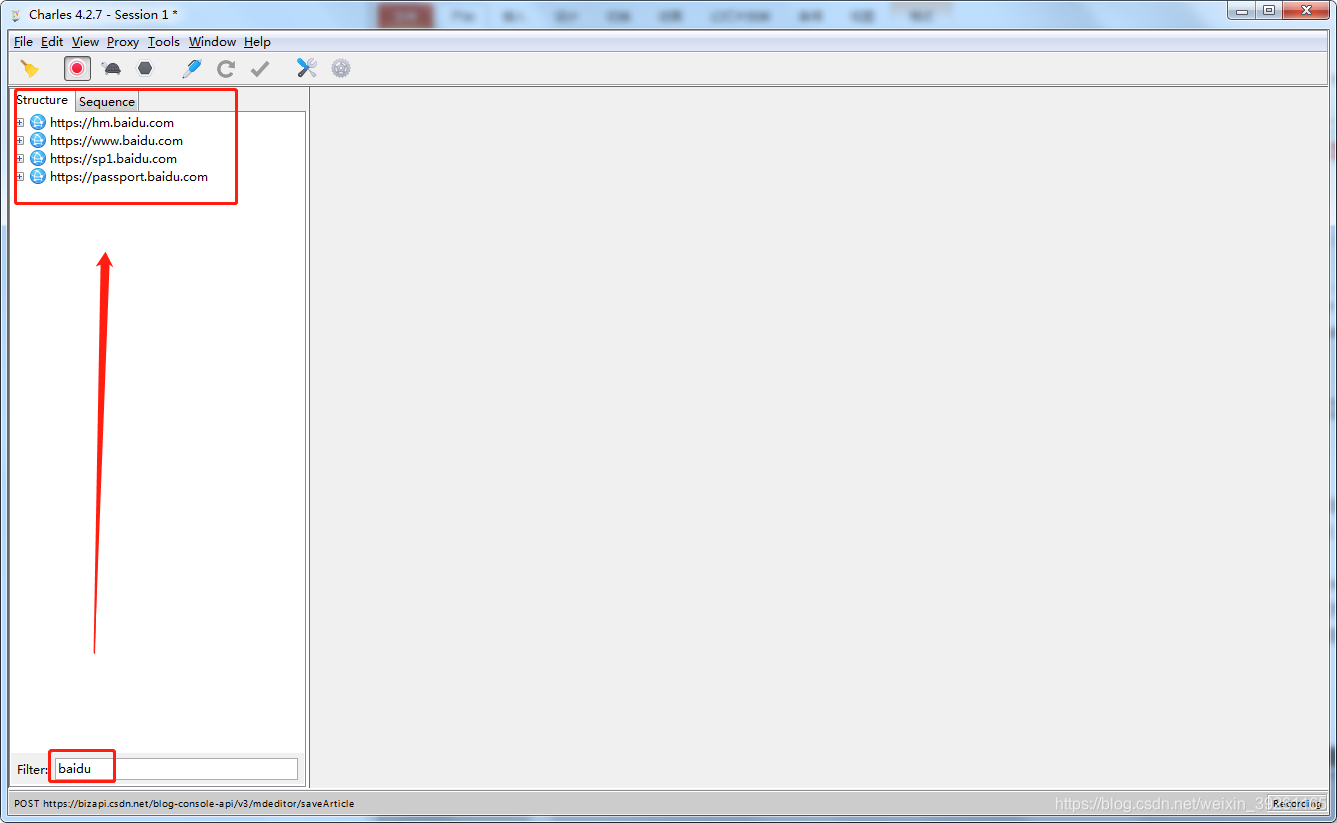Select https://passport.baidu.com host row
The width and height of the screenshot is (1337, 823).
coord(129,177)
